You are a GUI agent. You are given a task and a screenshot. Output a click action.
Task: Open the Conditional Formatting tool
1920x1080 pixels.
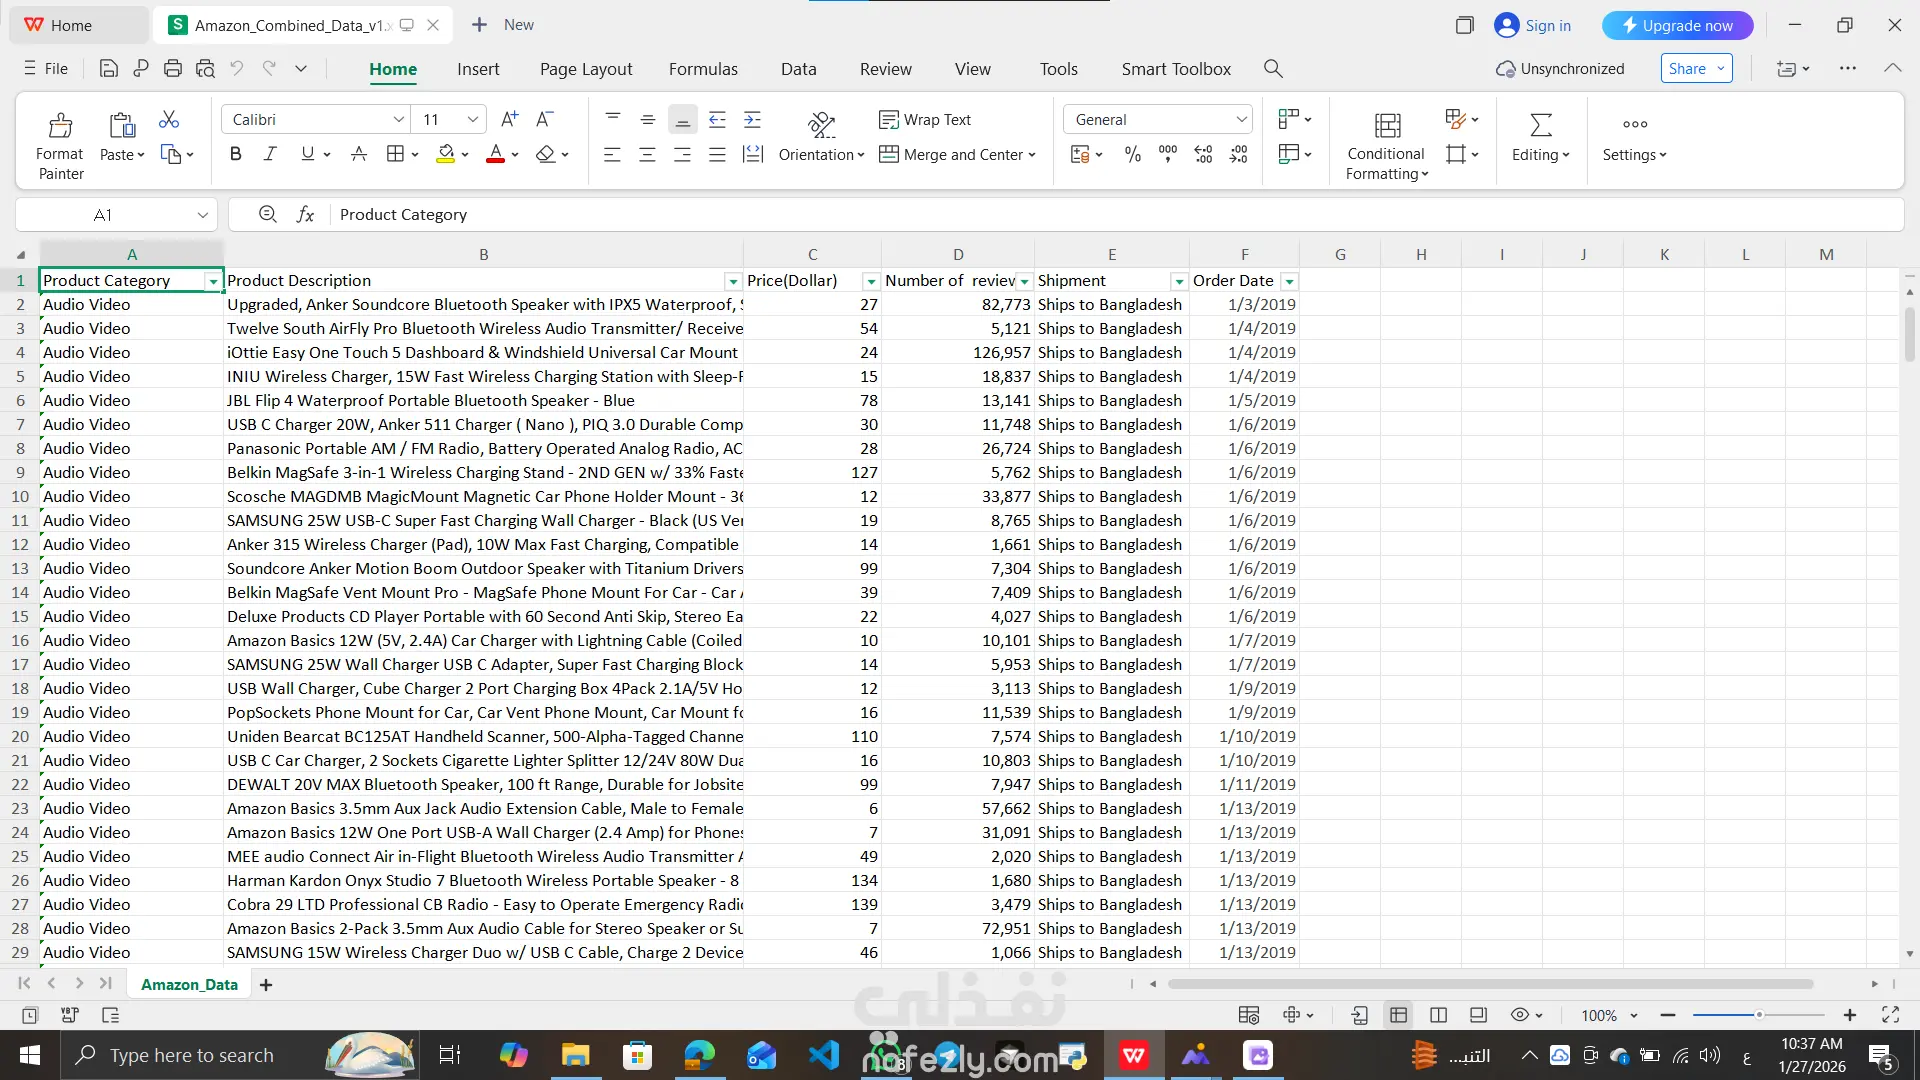(1386, 127)
